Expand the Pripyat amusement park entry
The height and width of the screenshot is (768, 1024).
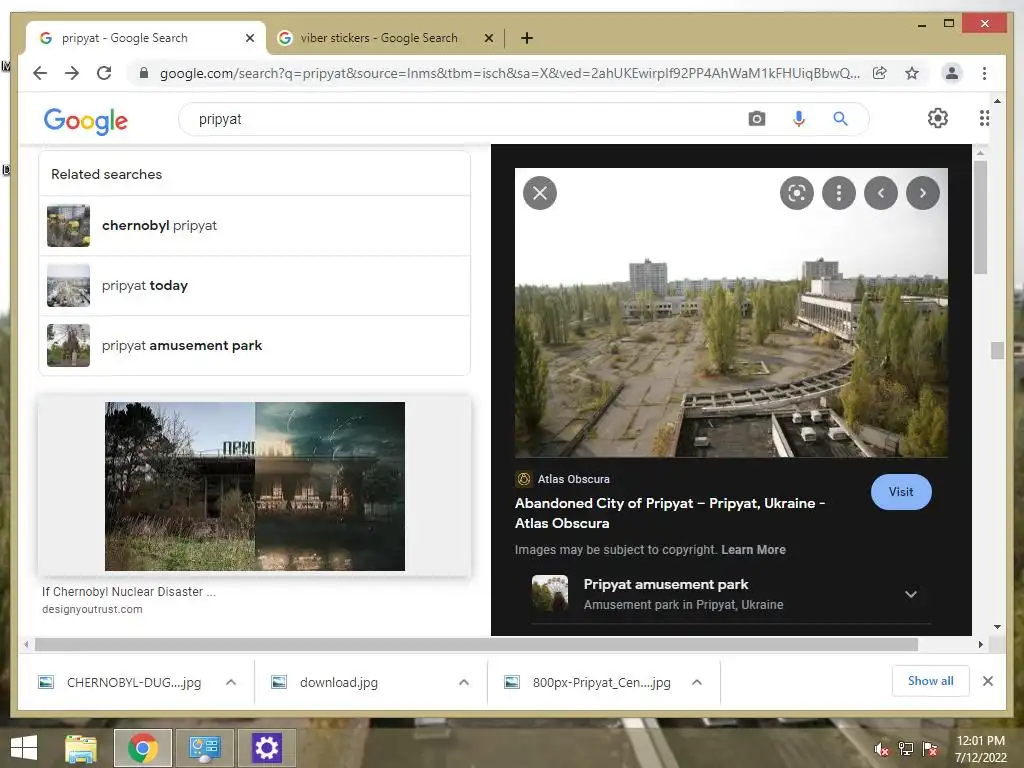click(911, 594)
